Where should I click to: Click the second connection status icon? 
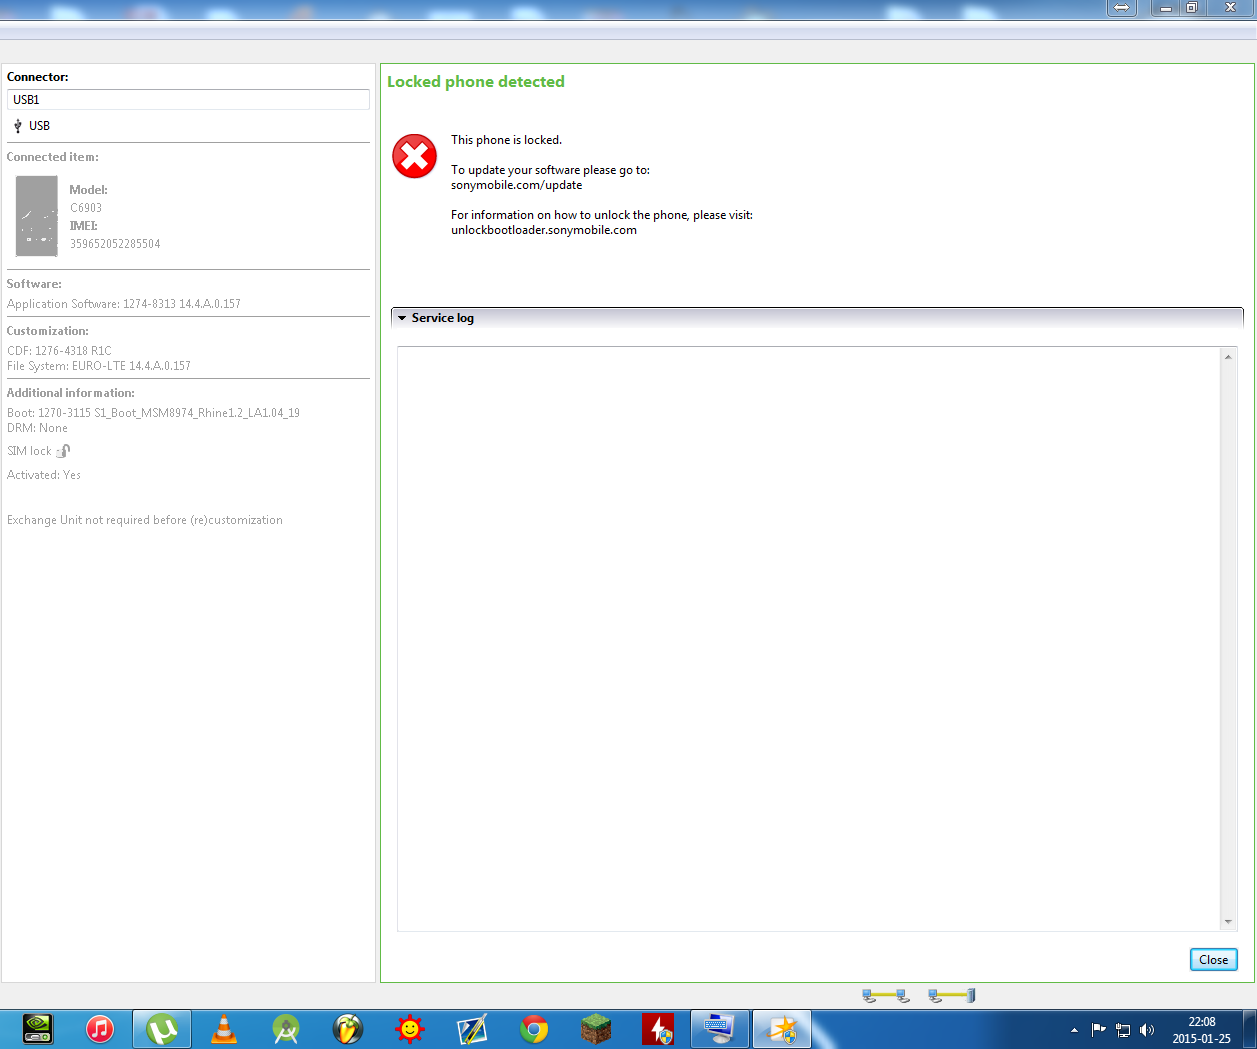tap(951, 995)
